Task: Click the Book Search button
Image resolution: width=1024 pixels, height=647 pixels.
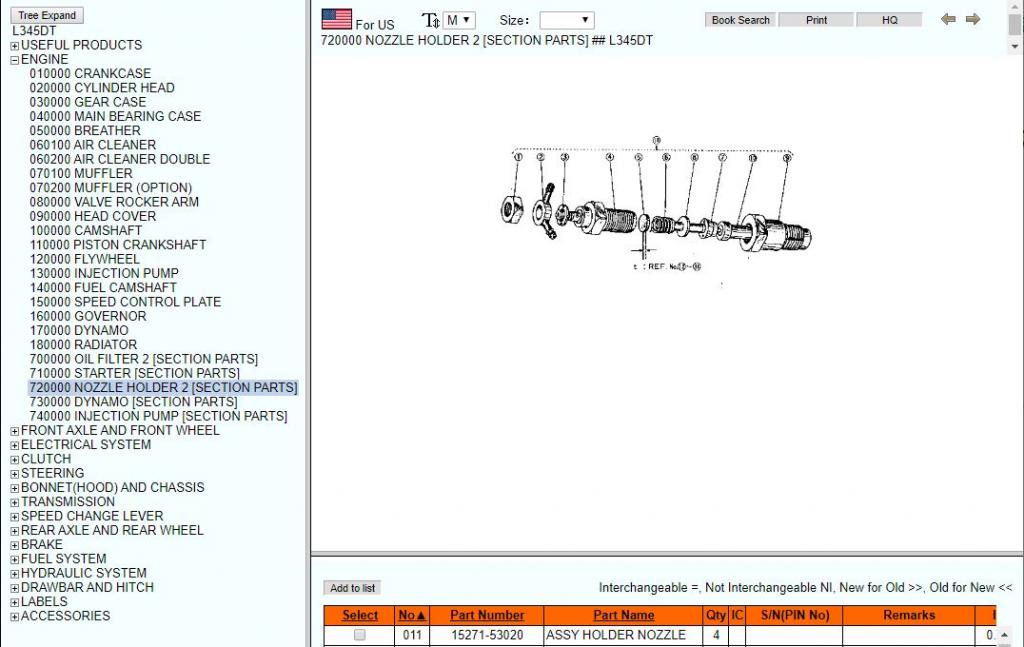Action: point(741,20)
